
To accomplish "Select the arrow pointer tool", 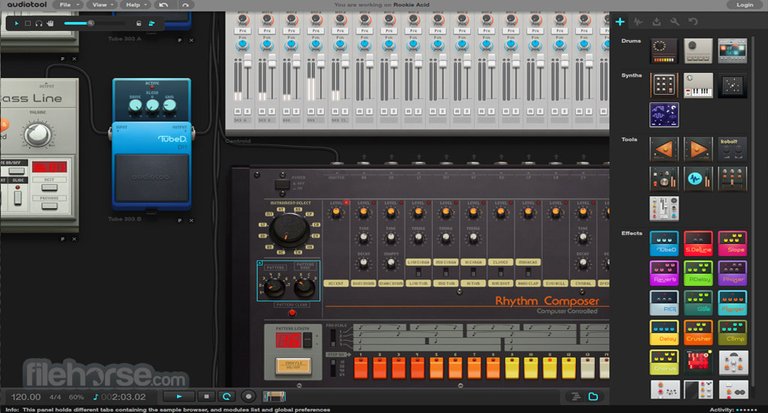I will (x=17, y=24).
